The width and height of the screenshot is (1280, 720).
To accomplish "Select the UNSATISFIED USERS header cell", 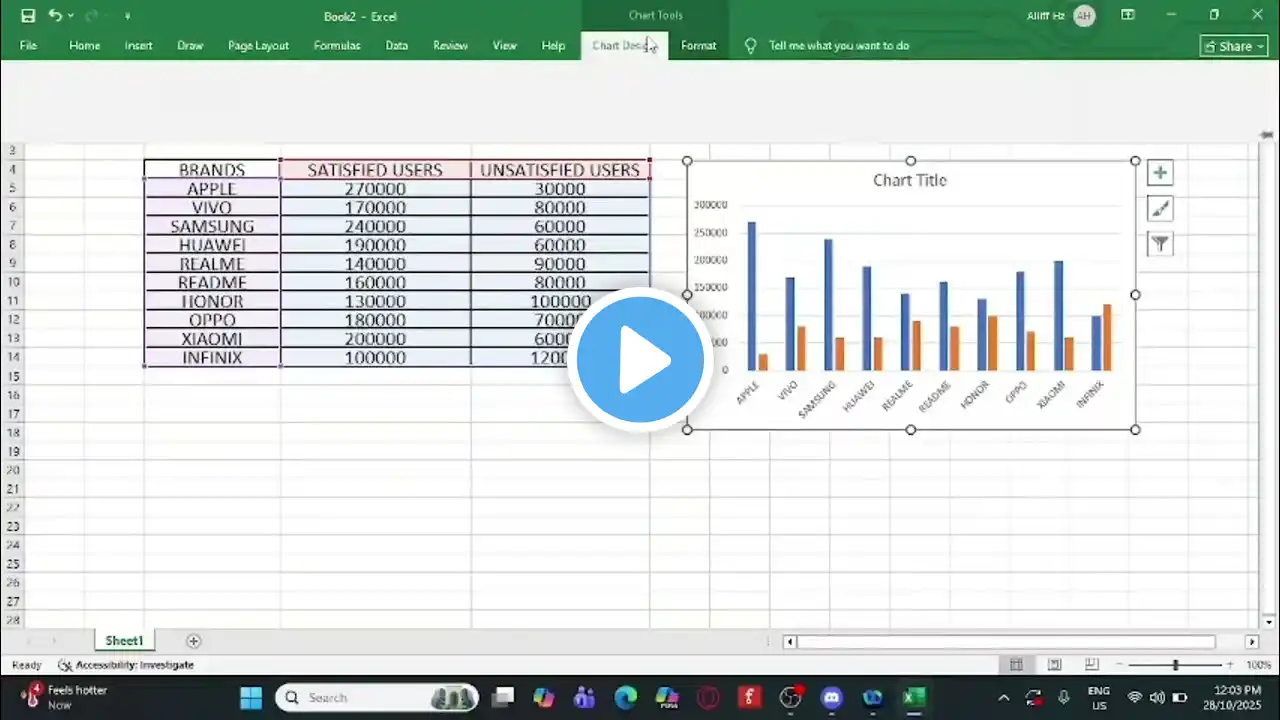I will point(560,170).
